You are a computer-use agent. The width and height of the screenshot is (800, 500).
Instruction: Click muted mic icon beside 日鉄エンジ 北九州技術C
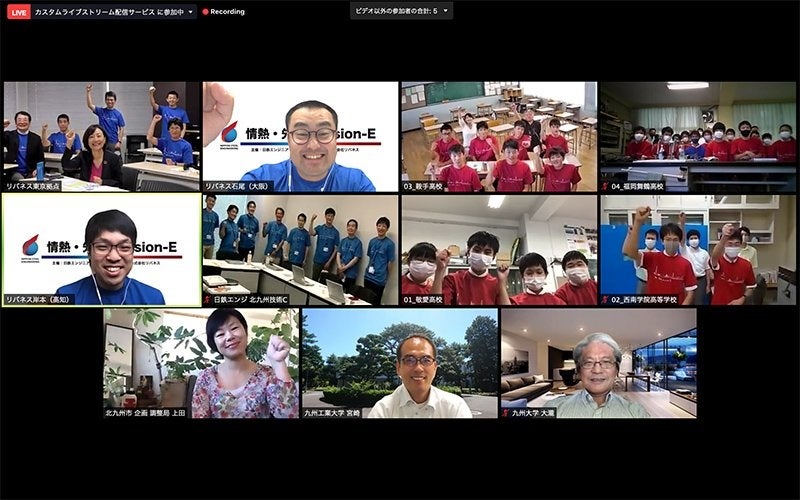208,300
